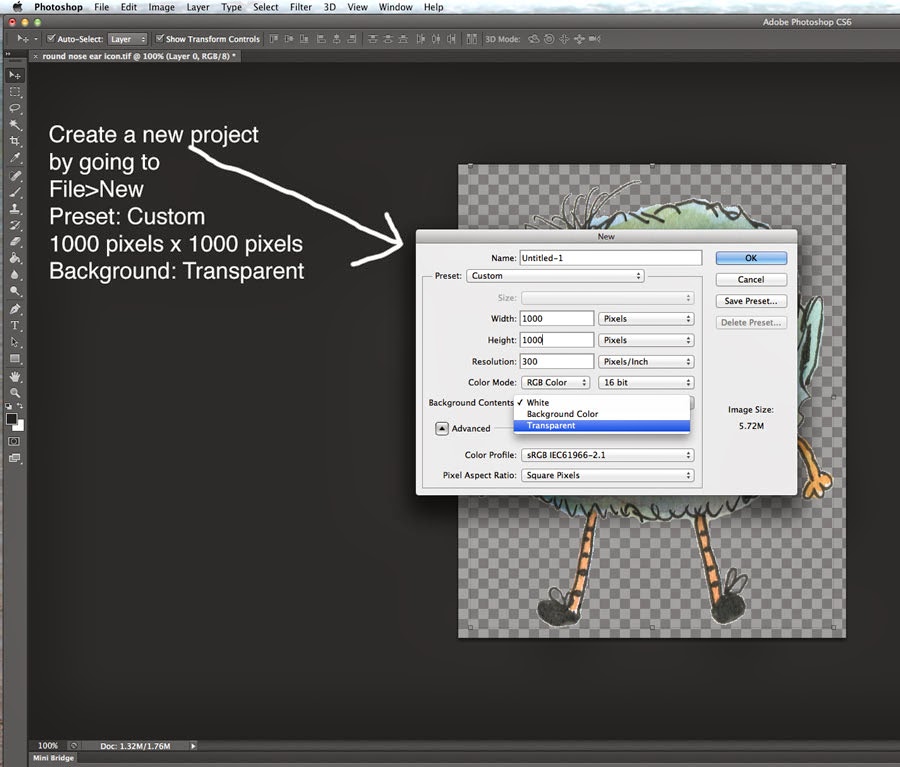Change the screen mode
Screen dimensions: 900x767
(x=14, y=458)
